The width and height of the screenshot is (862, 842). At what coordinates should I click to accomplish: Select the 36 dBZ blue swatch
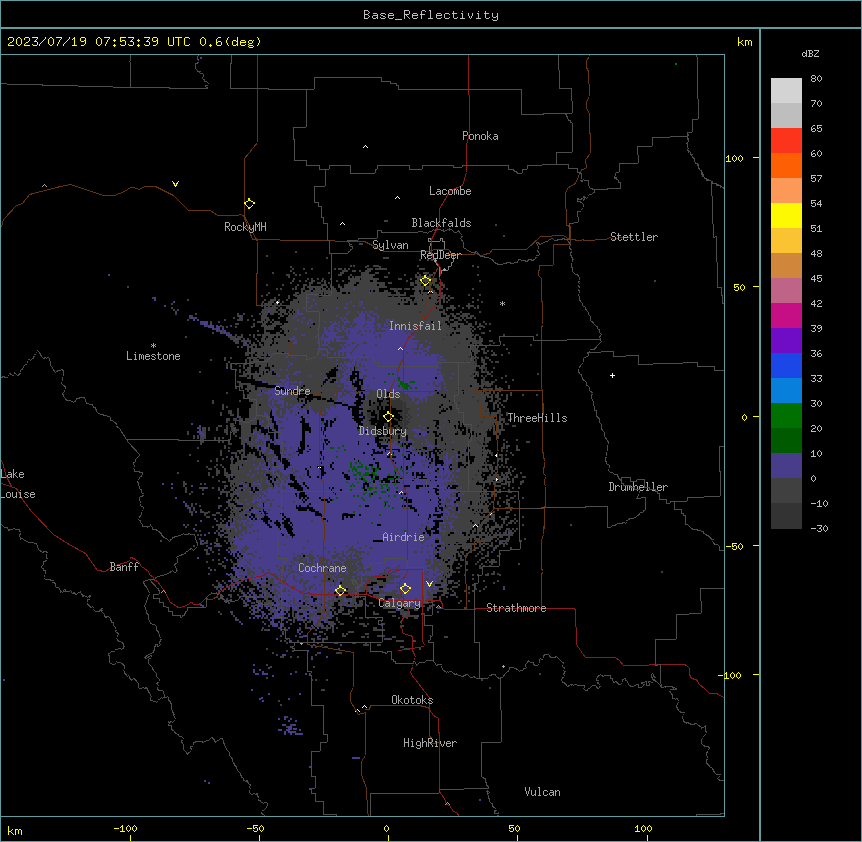786,365
